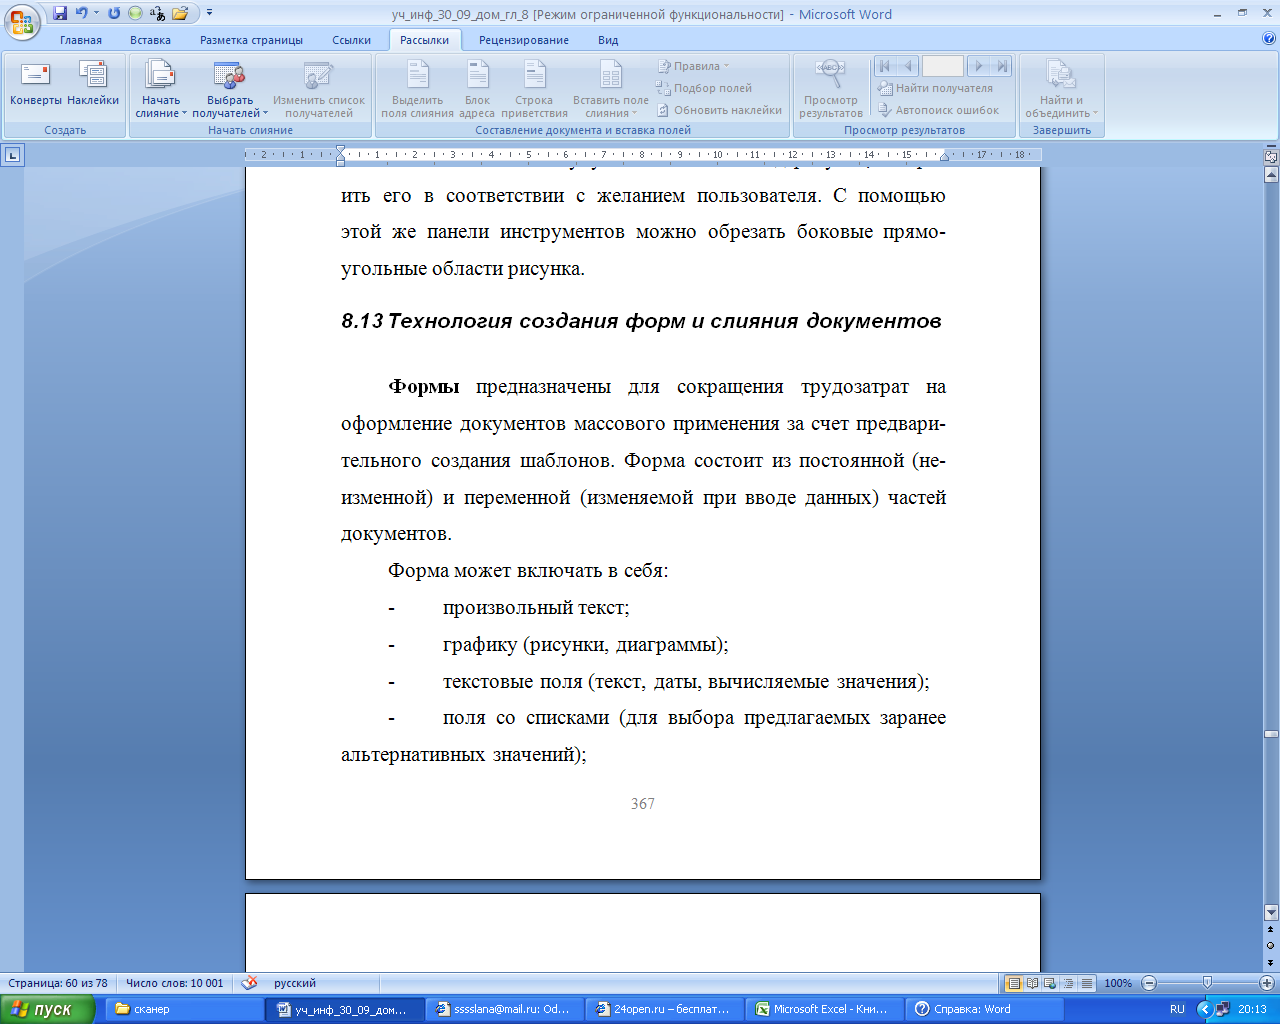Switch to Print Layout view
Viewport: 1280px width, 1024px height.
(1014, 983)
